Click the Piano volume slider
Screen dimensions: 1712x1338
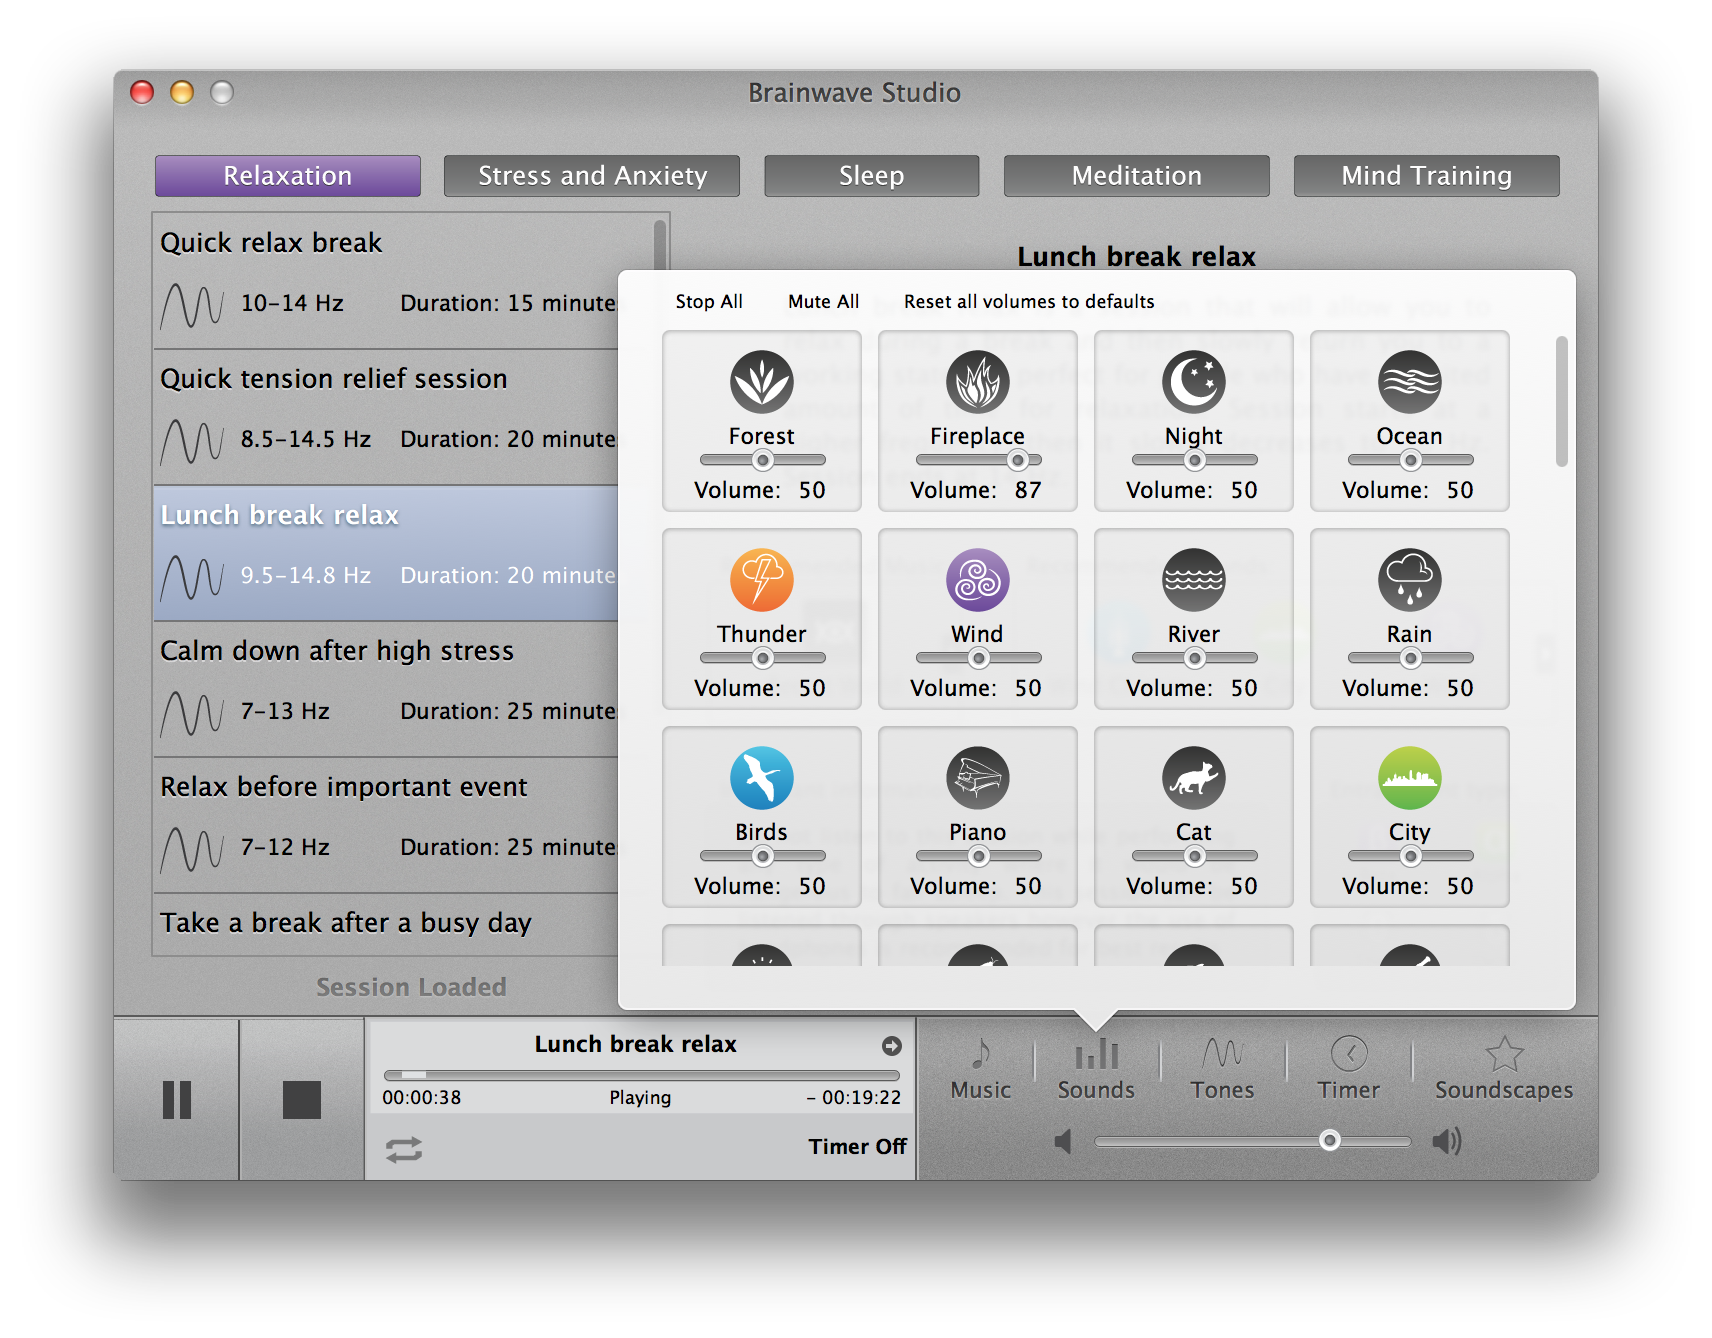978,856
